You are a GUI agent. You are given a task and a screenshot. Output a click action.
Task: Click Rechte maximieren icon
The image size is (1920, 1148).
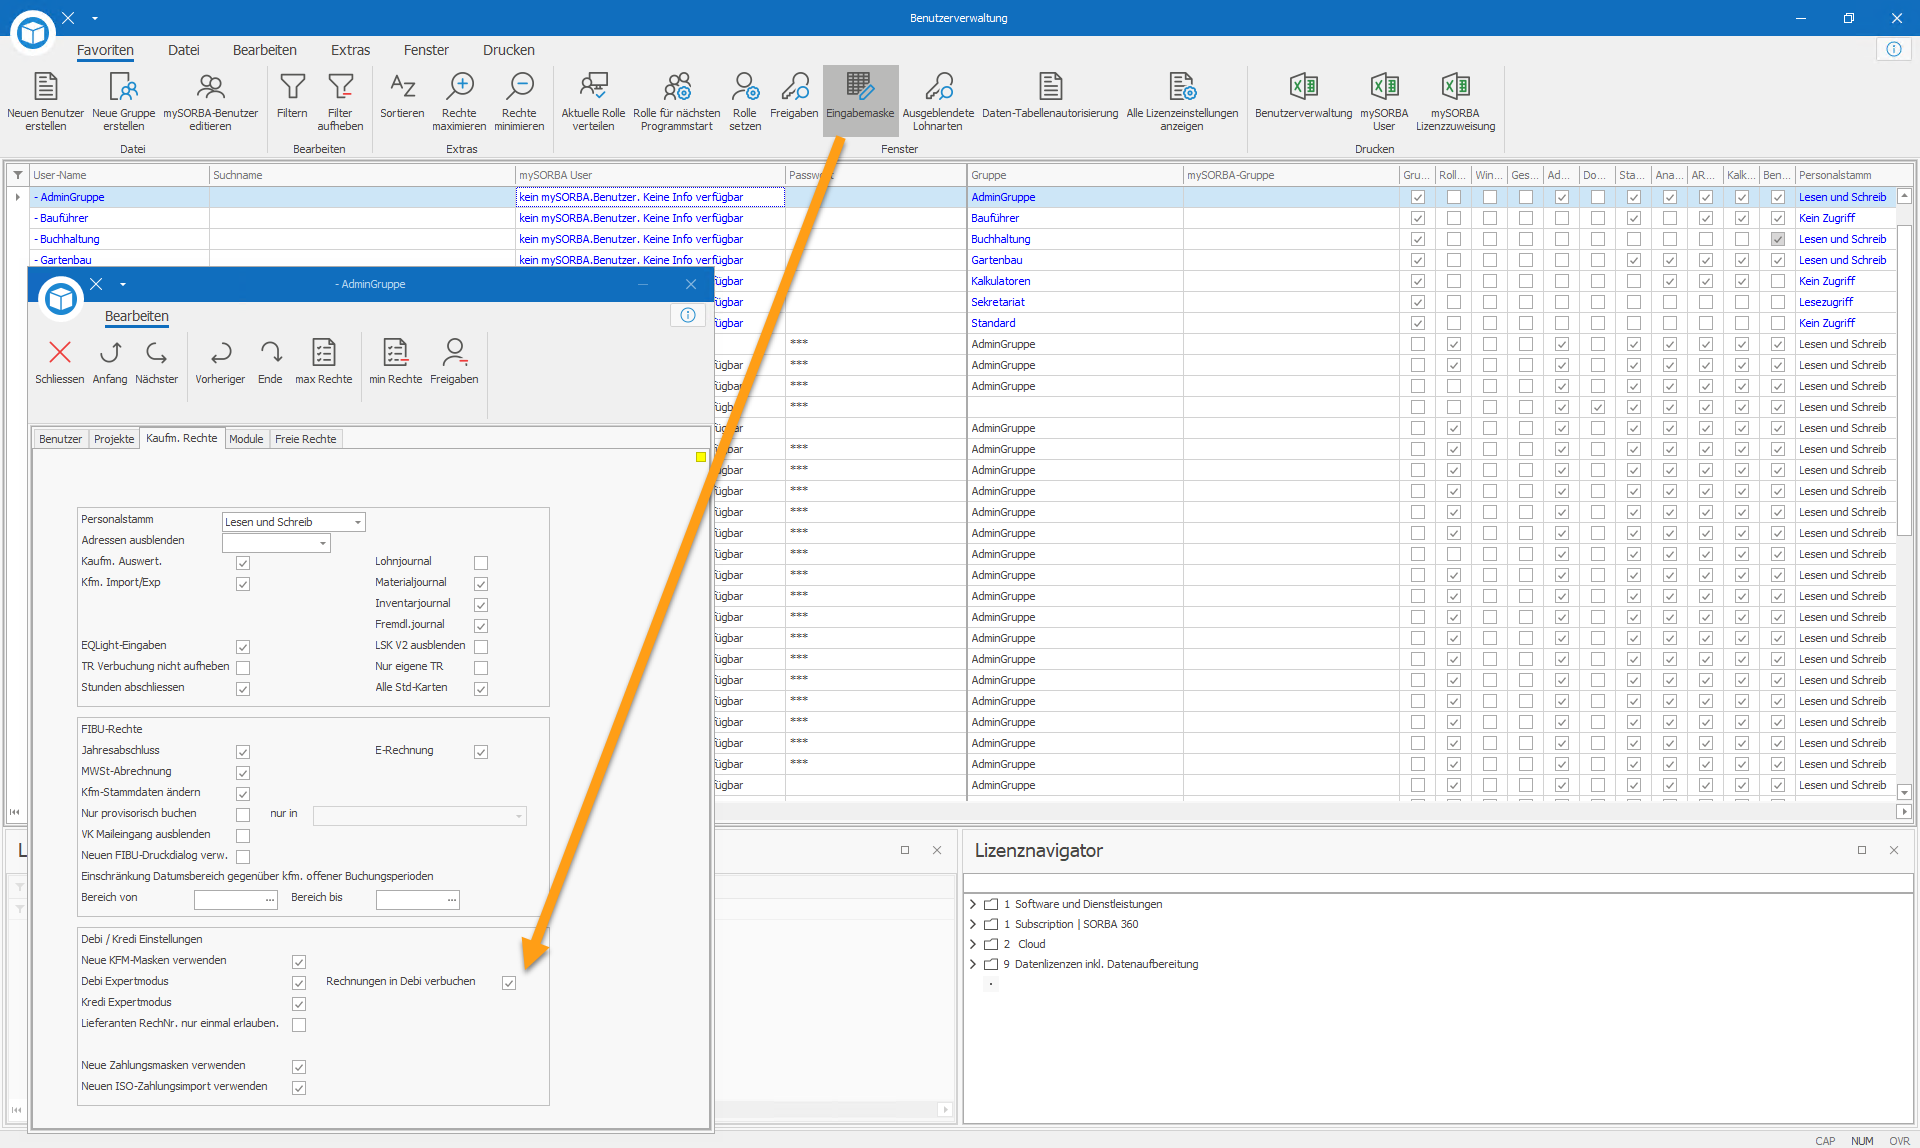point(459,87)
